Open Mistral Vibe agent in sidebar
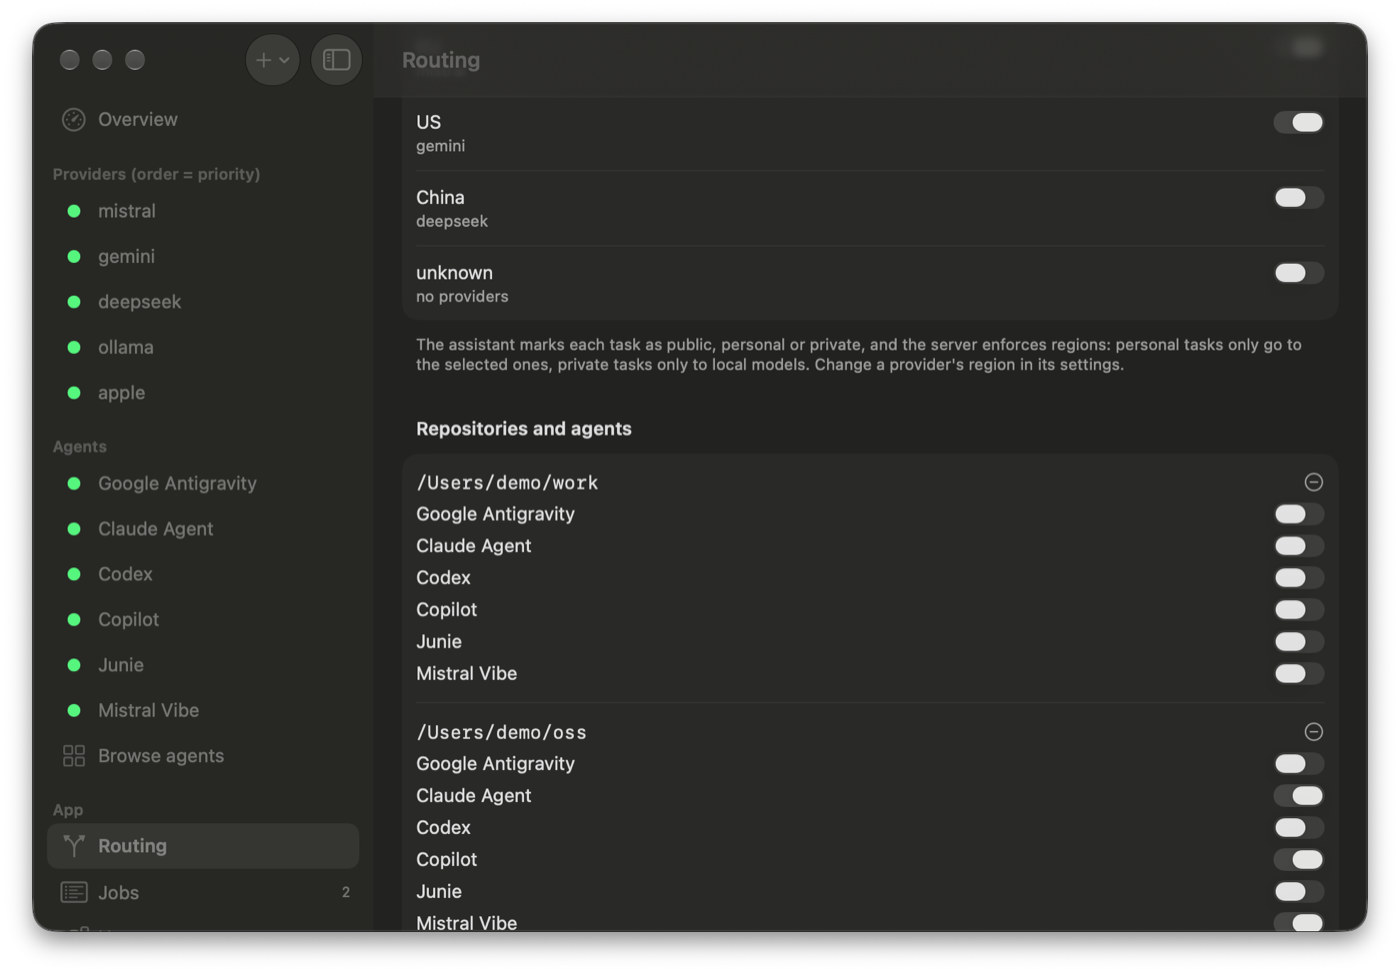 [203, 711]
